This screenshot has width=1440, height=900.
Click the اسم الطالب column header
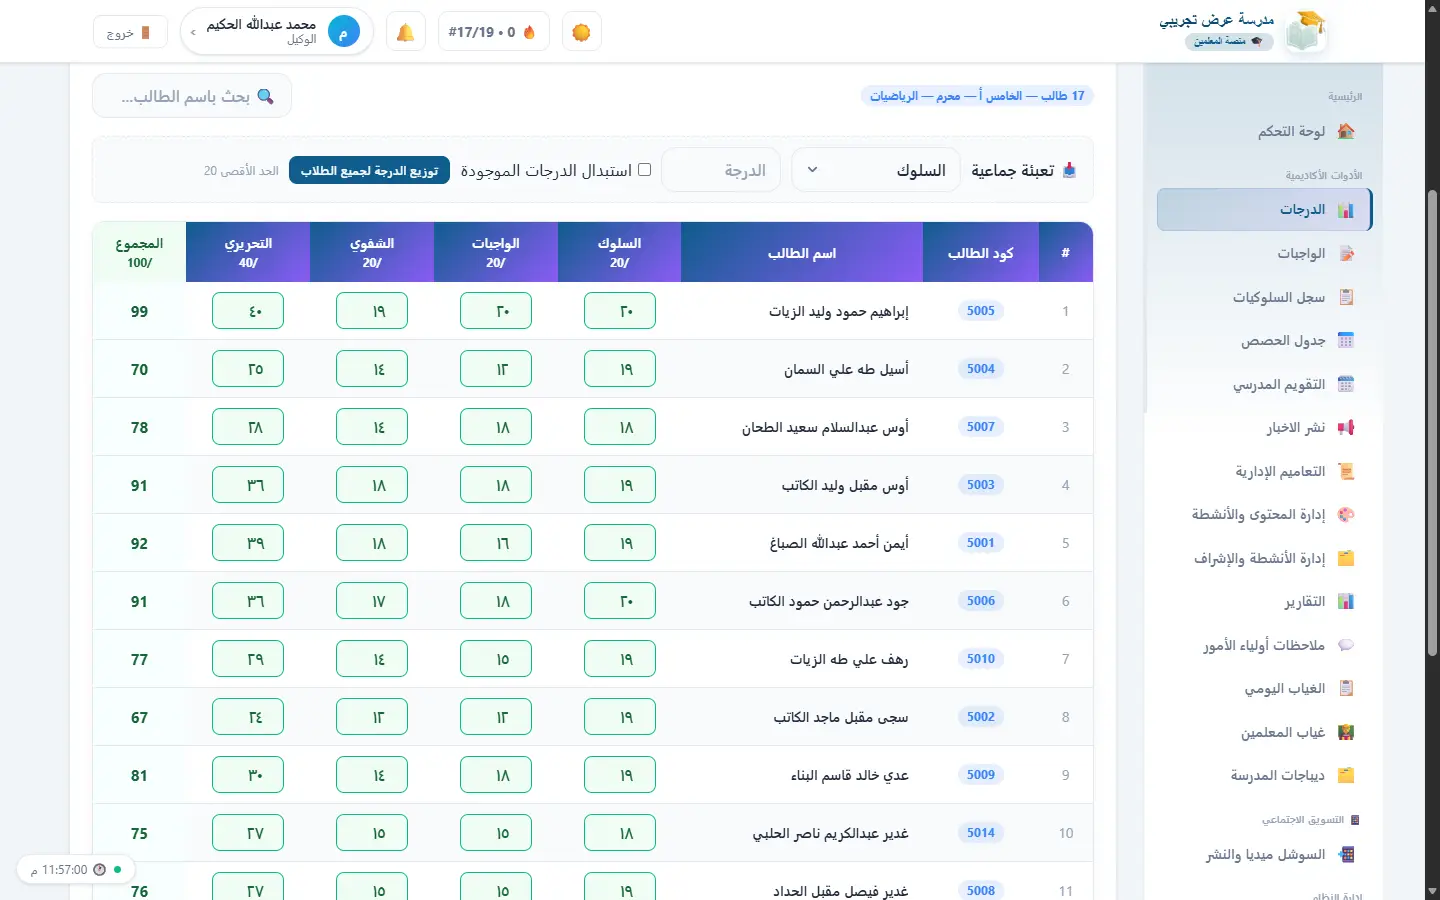pos(802,252)
